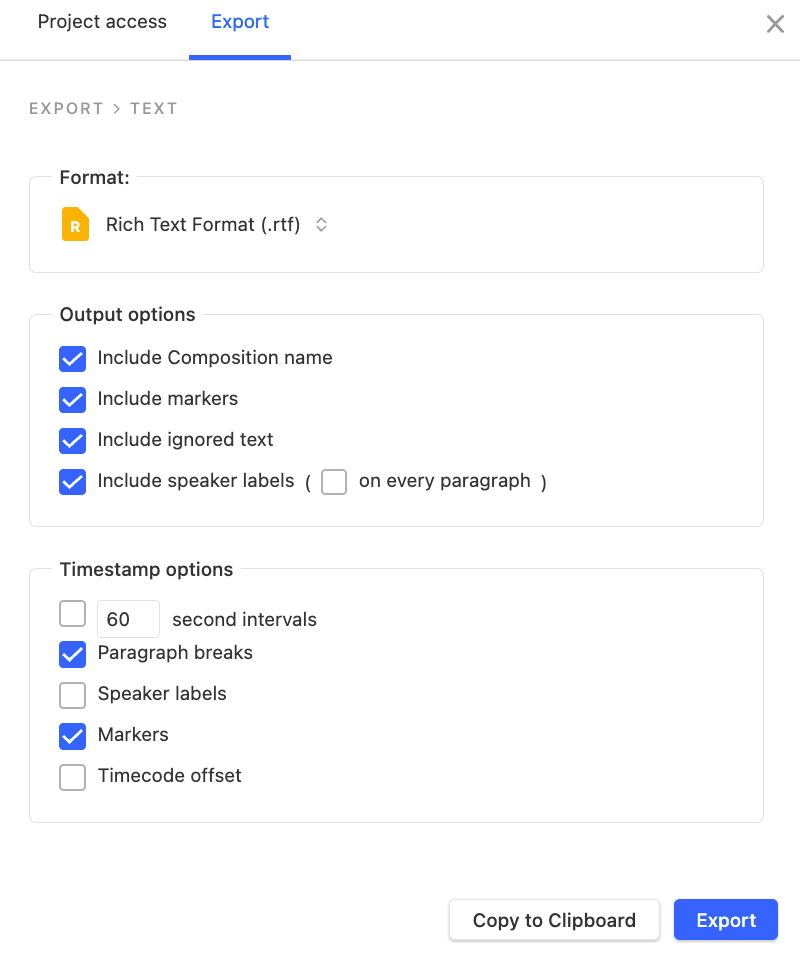
Task: Click the blue Export button
Action: 726,920
